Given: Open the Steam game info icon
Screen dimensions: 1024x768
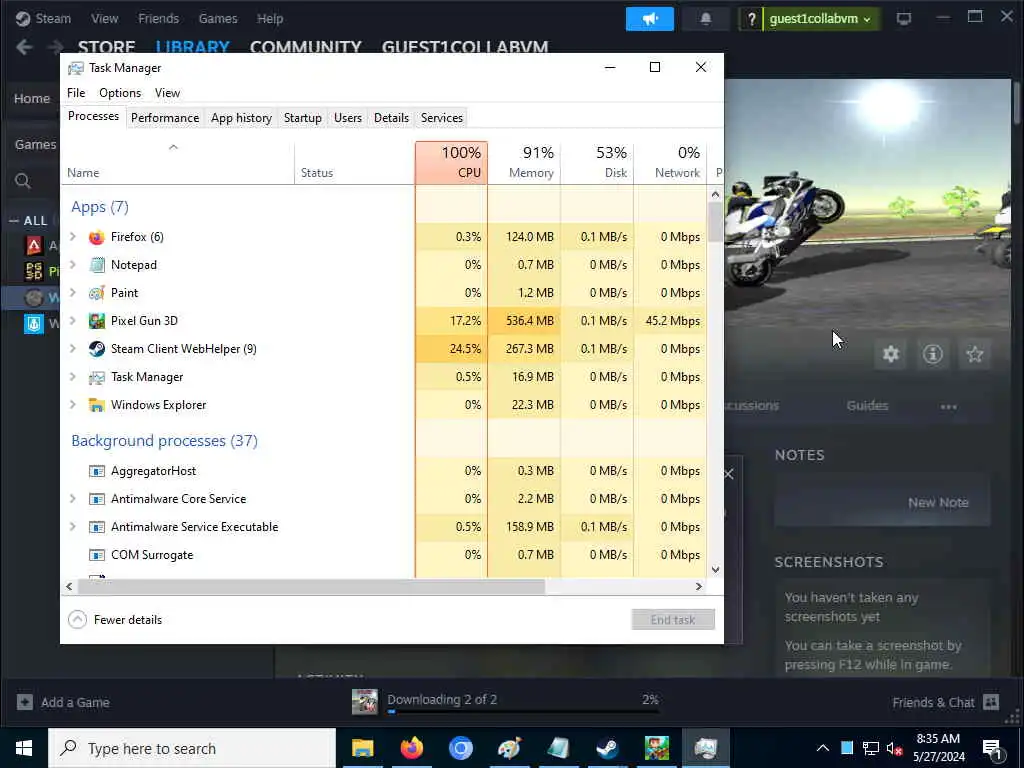Looking at the screenshot, I should (933, 354).
